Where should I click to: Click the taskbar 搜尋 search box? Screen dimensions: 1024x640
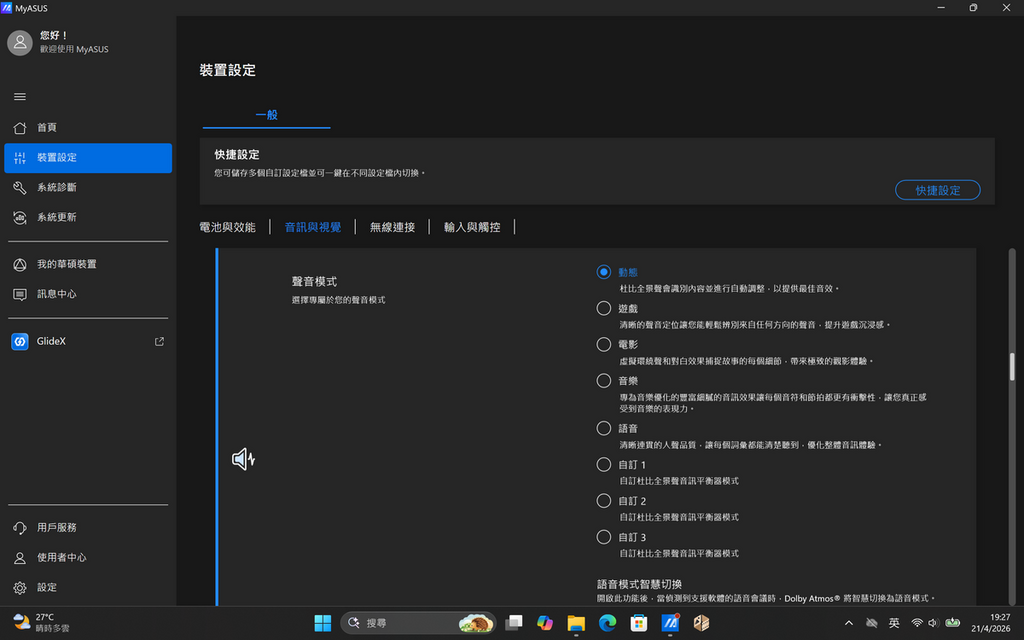(x=418, y=623)
